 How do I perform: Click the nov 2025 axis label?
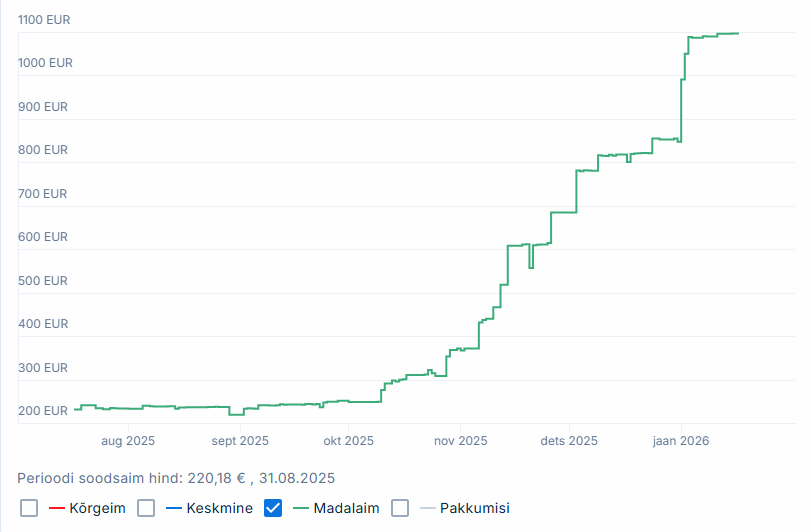pyautogui.click(x=459, y=440)
